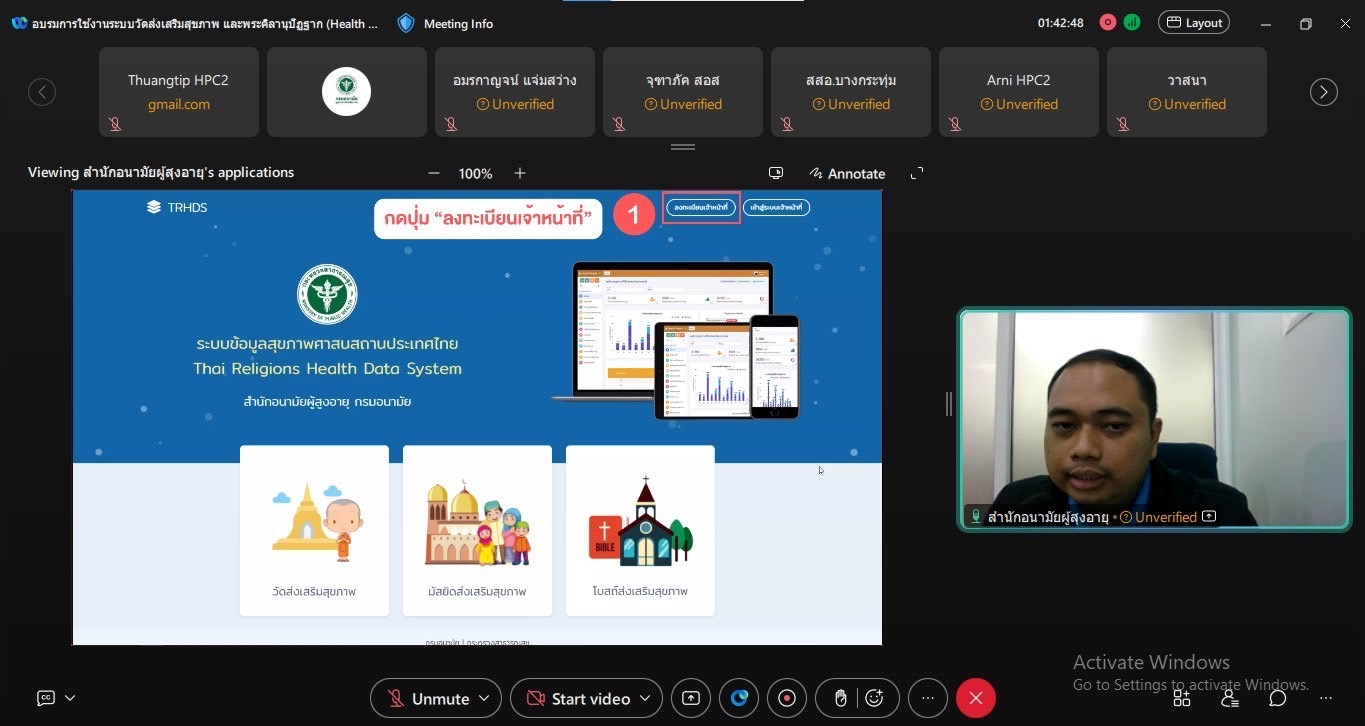1365x726 pixels.
Task: Open the Layout options
Action: pyautogui.click(x=1194, y=22)
